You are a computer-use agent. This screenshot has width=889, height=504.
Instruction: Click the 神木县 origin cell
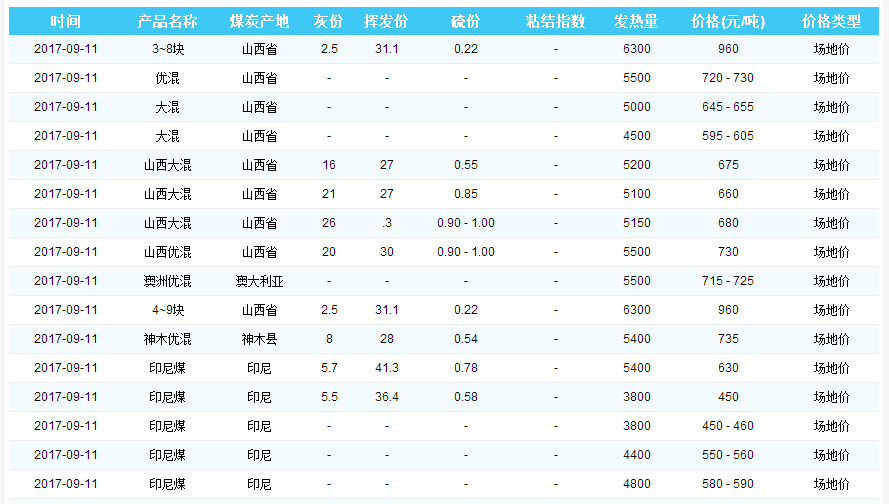(259, 339)
